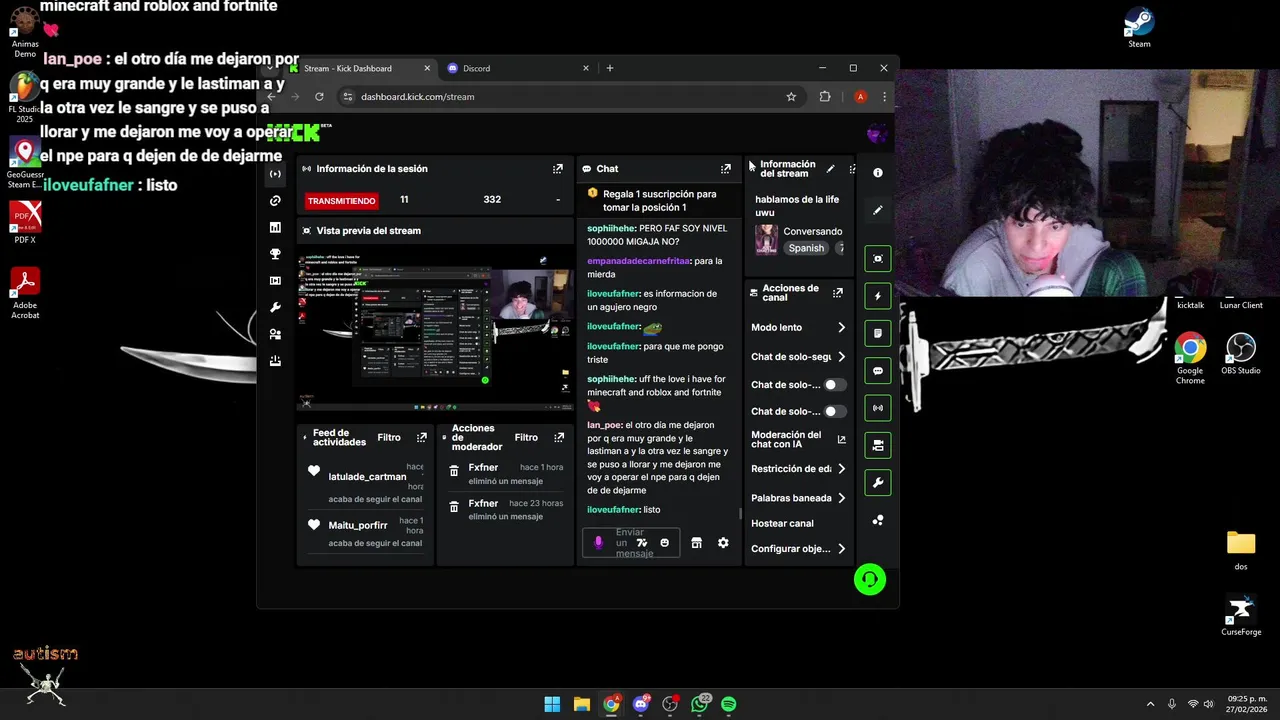Pop out the Feed de actividades panel
The image size is (1280, 720).
422,437
